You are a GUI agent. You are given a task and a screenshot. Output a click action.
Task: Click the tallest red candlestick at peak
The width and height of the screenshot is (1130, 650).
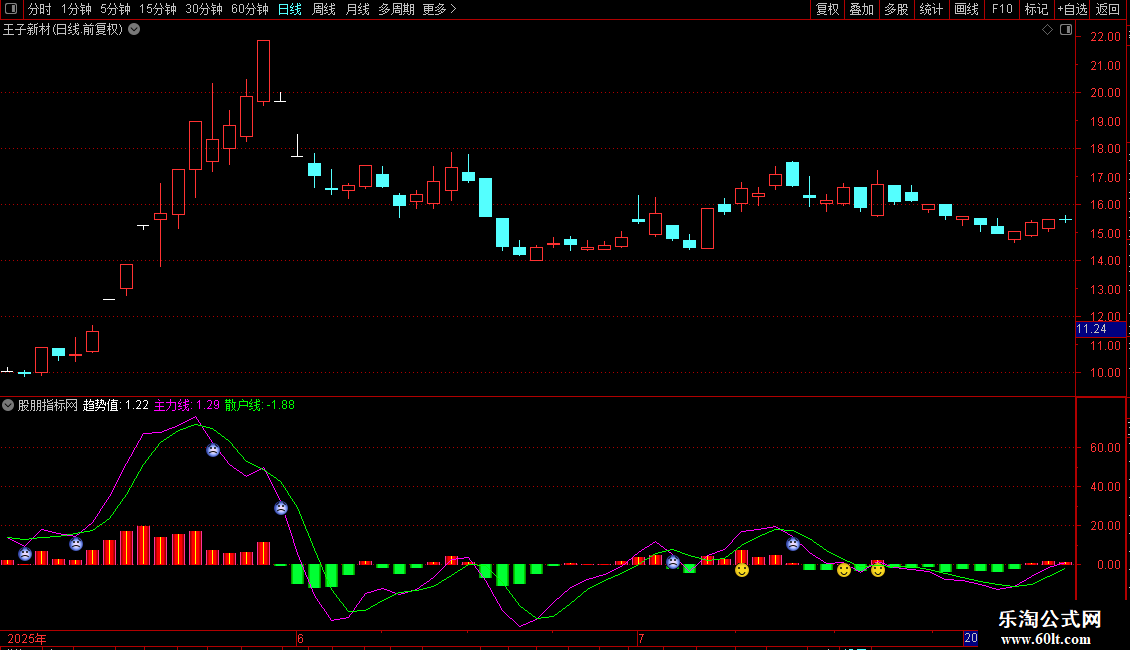pos(263,71)
